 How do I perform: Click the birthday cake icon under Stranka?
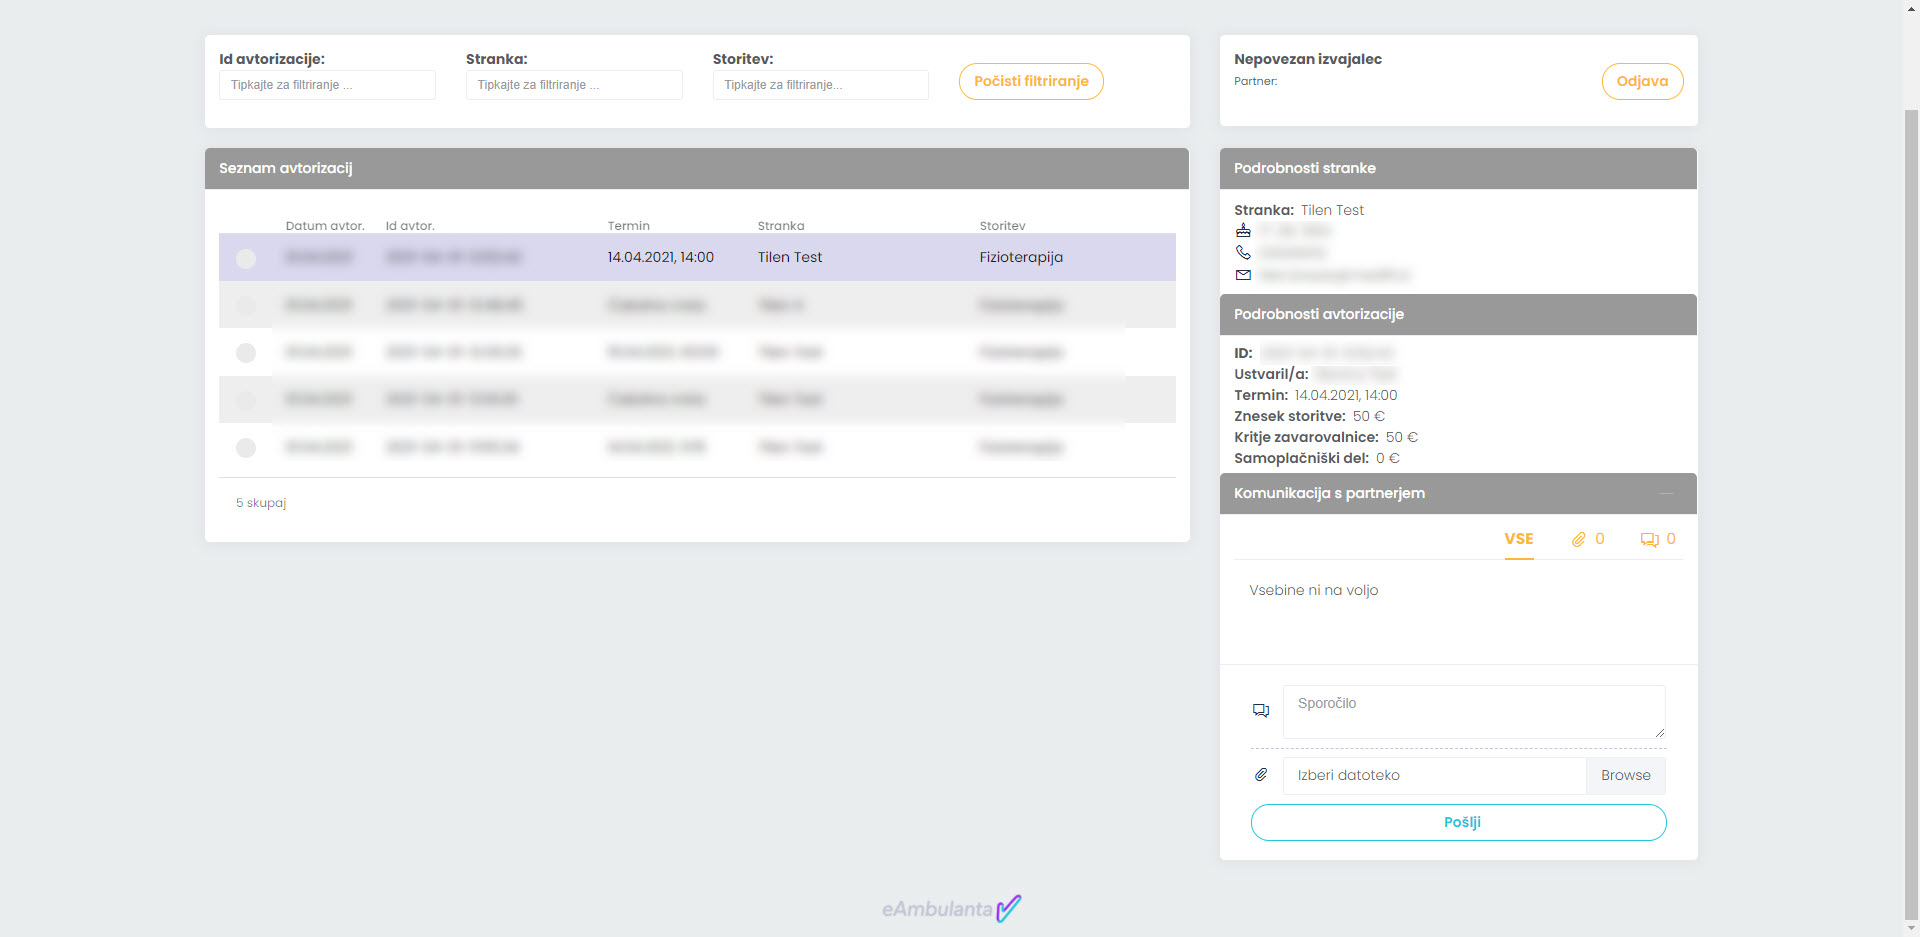pyautogui.click(x=1243, y=231)
